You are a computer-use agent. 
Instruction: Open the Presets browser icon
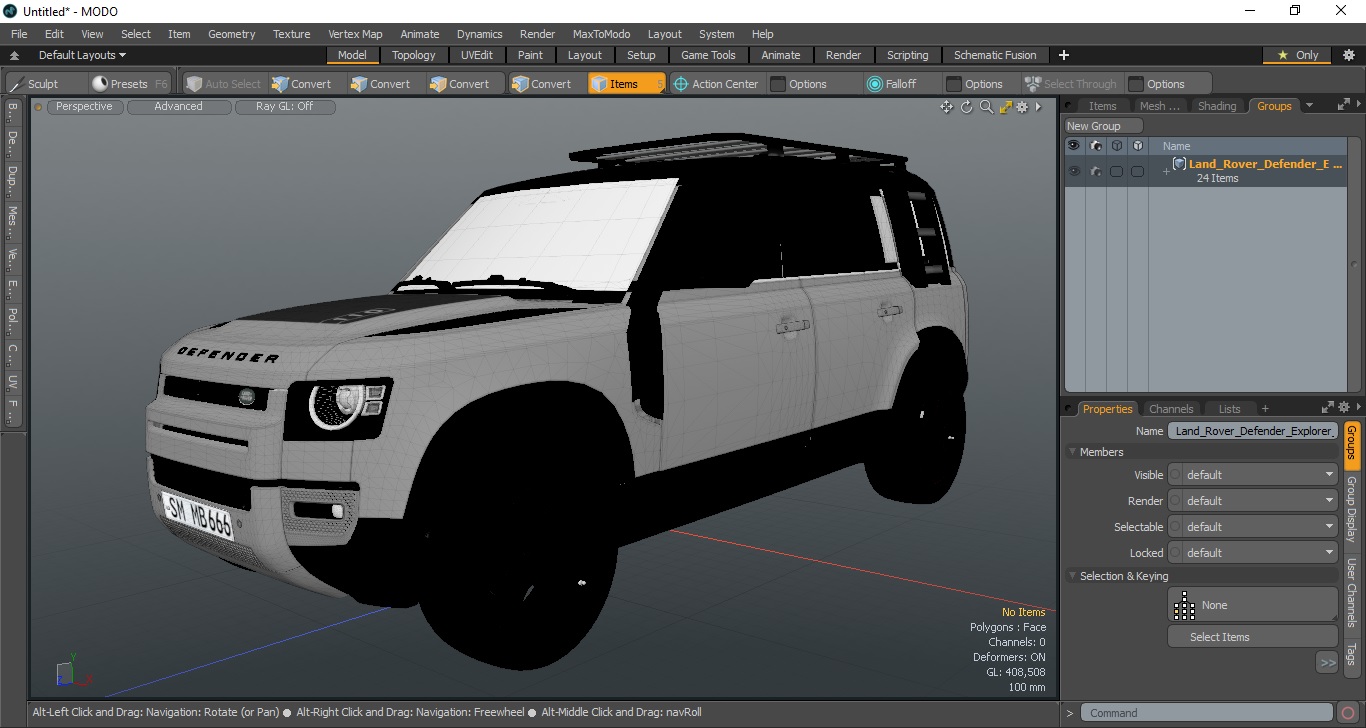tap(99, 84)
